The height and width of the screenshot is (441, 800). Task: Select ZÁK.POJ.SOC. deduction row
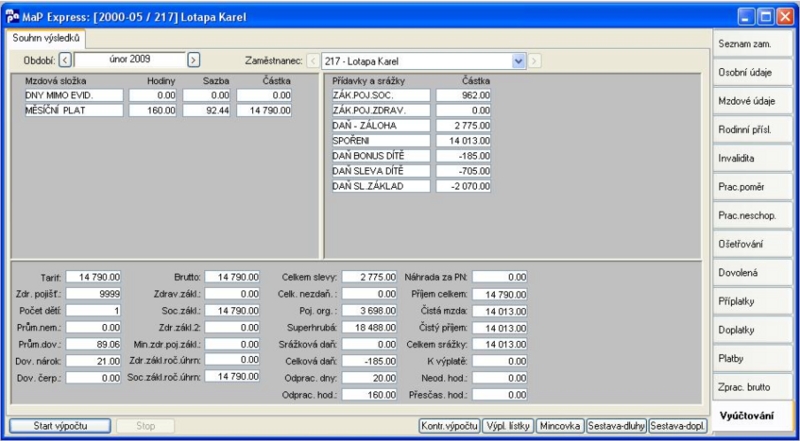tap(411, 95)
